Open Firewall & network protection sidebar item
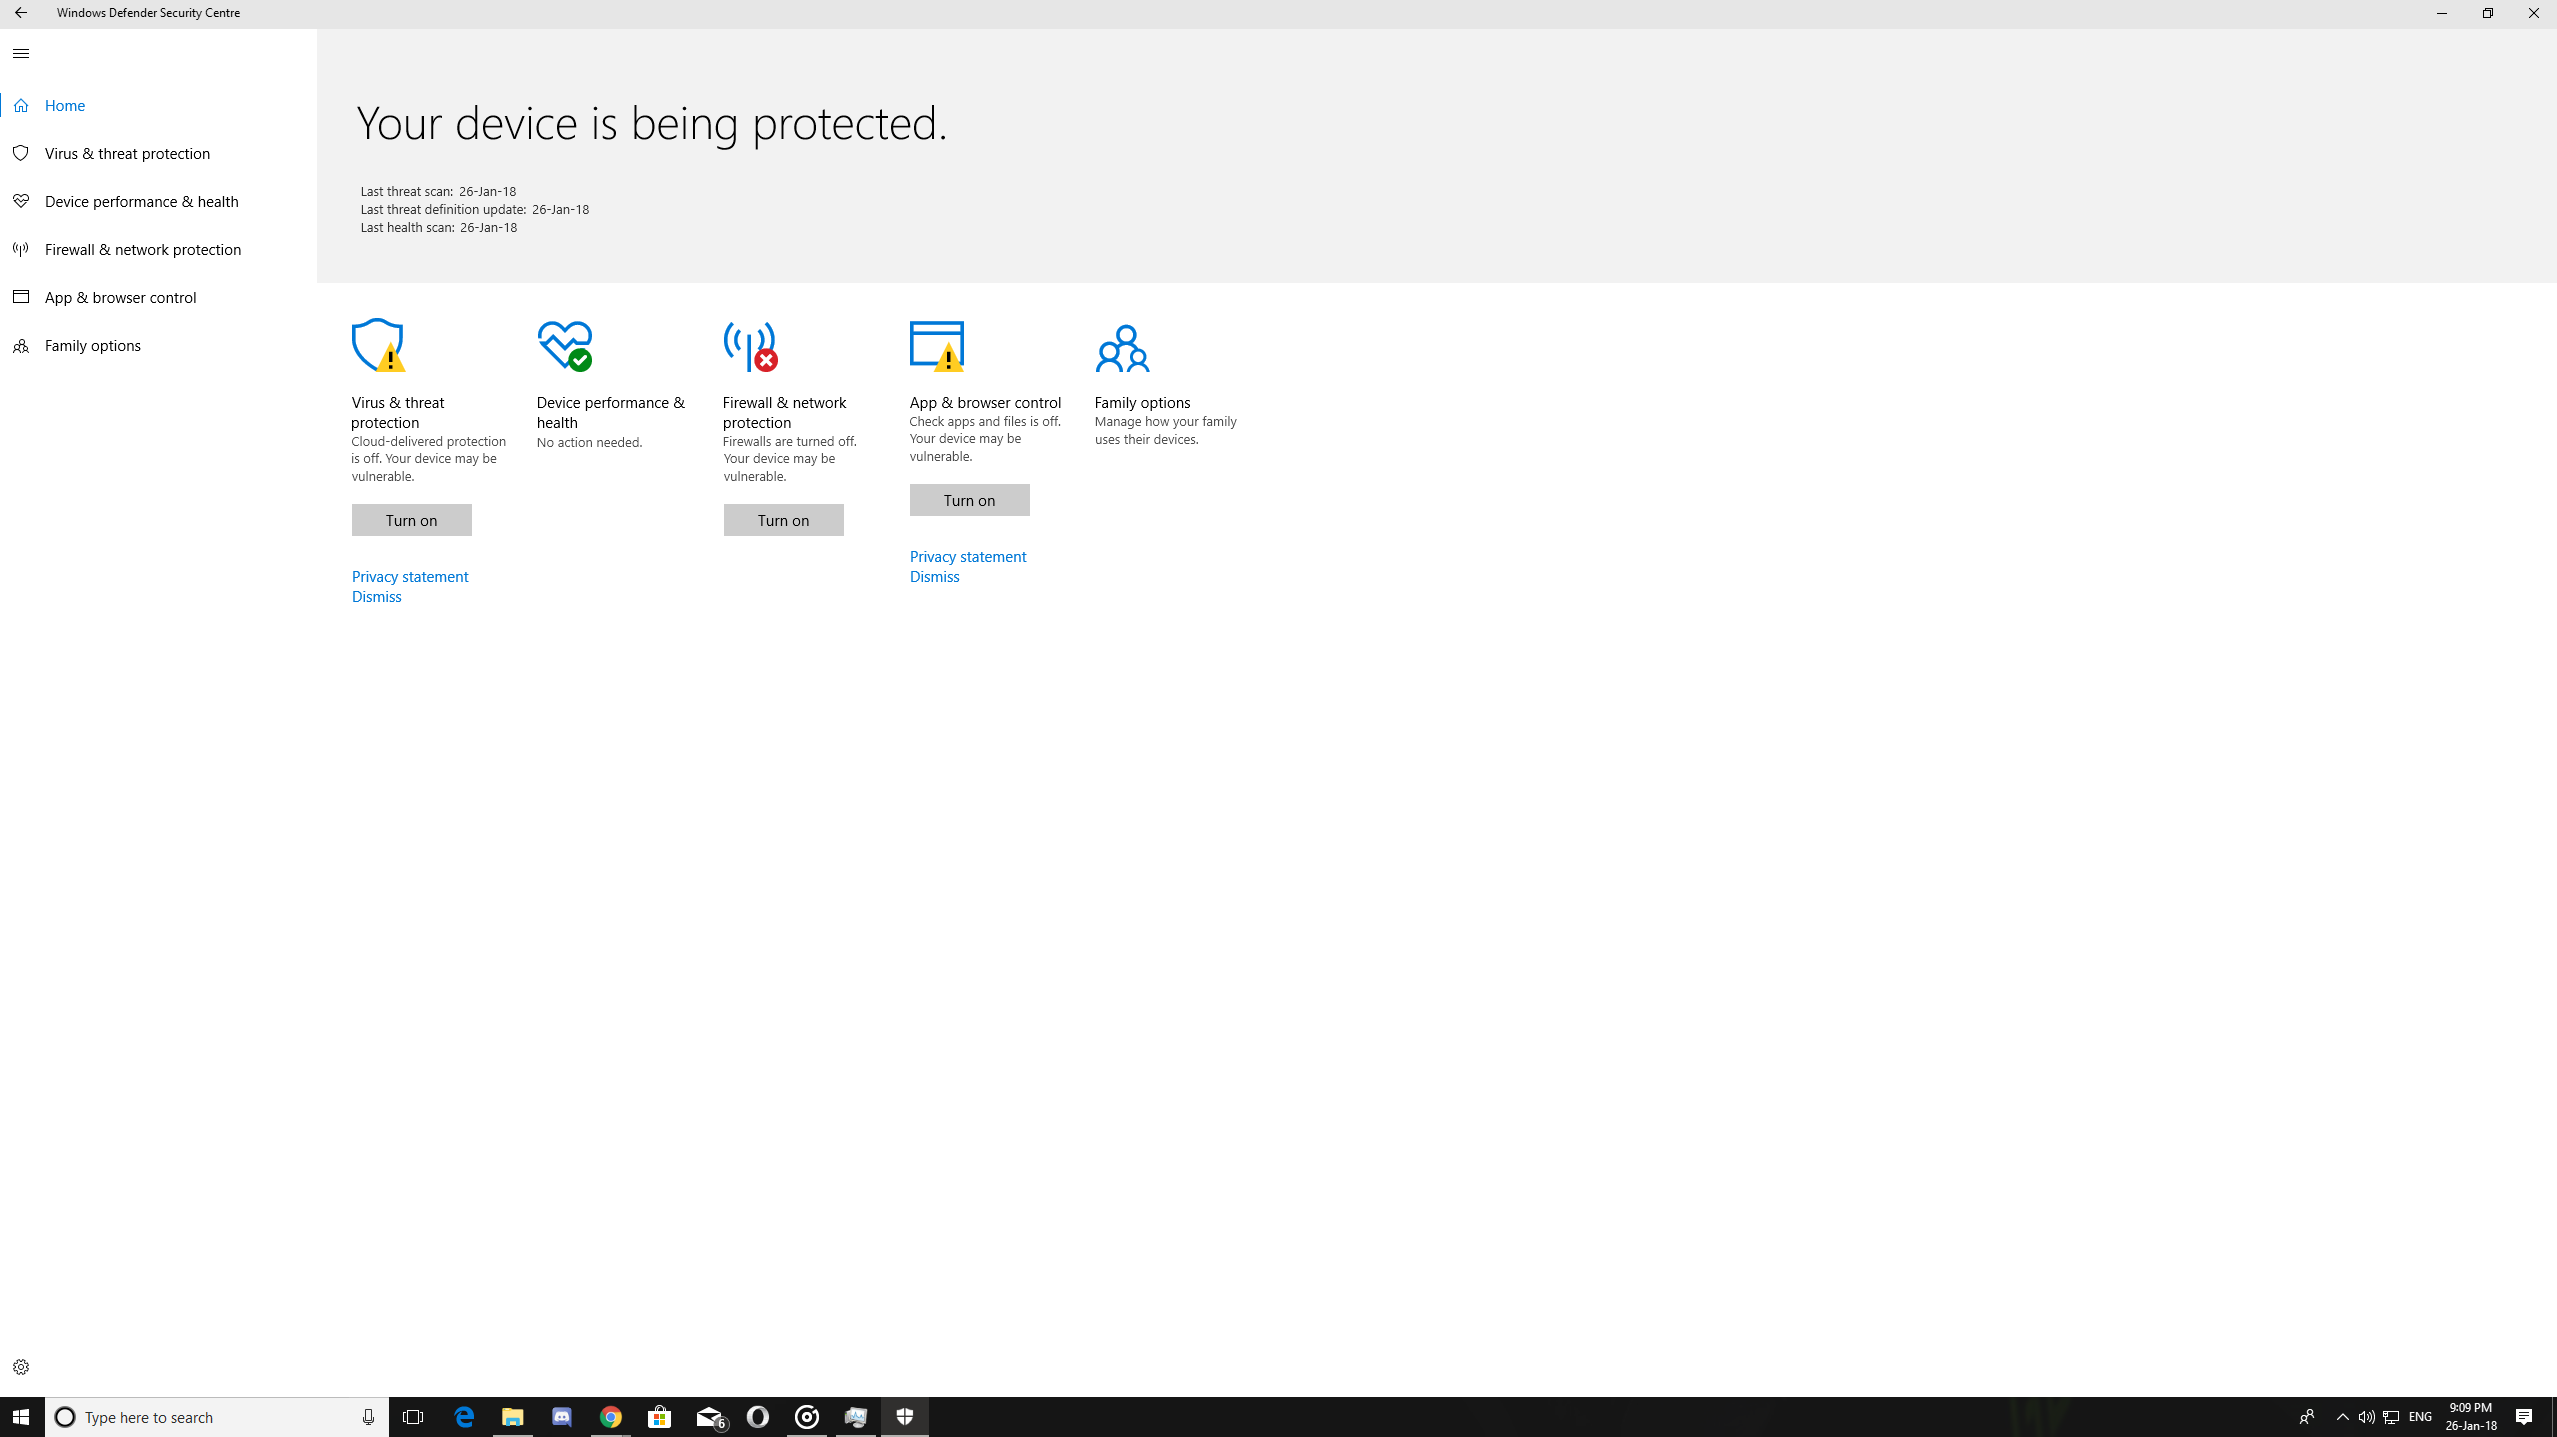 coord(143,250)
